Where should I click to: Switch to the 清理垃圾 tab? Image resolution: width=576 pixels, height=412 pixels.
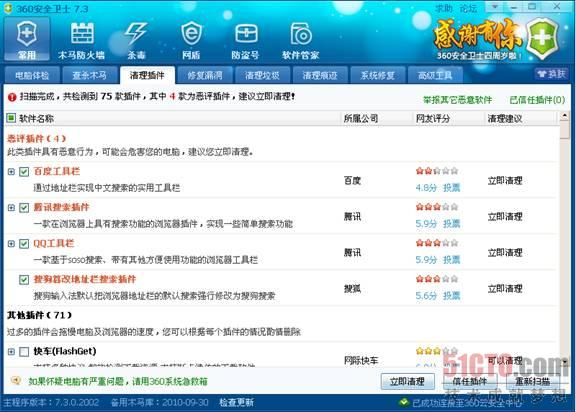[262, 75]
